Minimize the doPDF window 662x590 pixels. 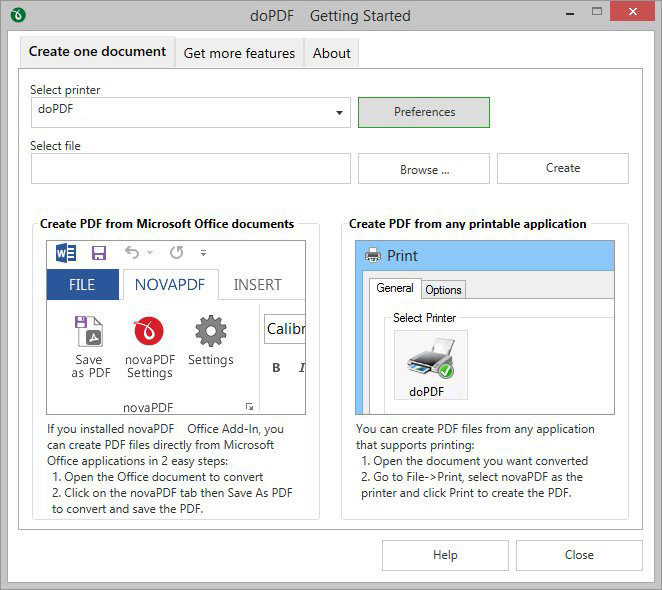coord(570,14)
